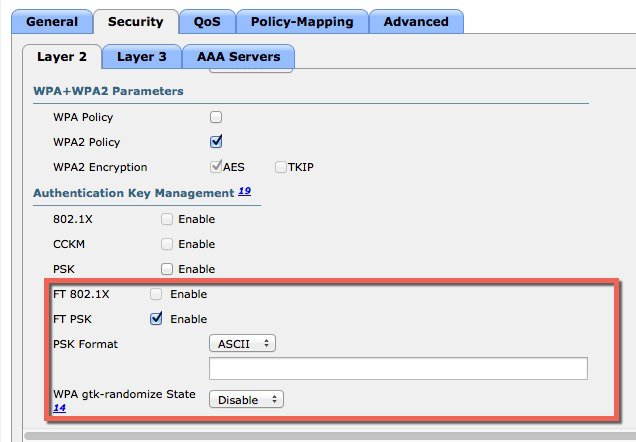Switch to AAA Servers sub-tab
Image resolution: width=636 pixels, height=442 pixels.
(x=238, y=57)
